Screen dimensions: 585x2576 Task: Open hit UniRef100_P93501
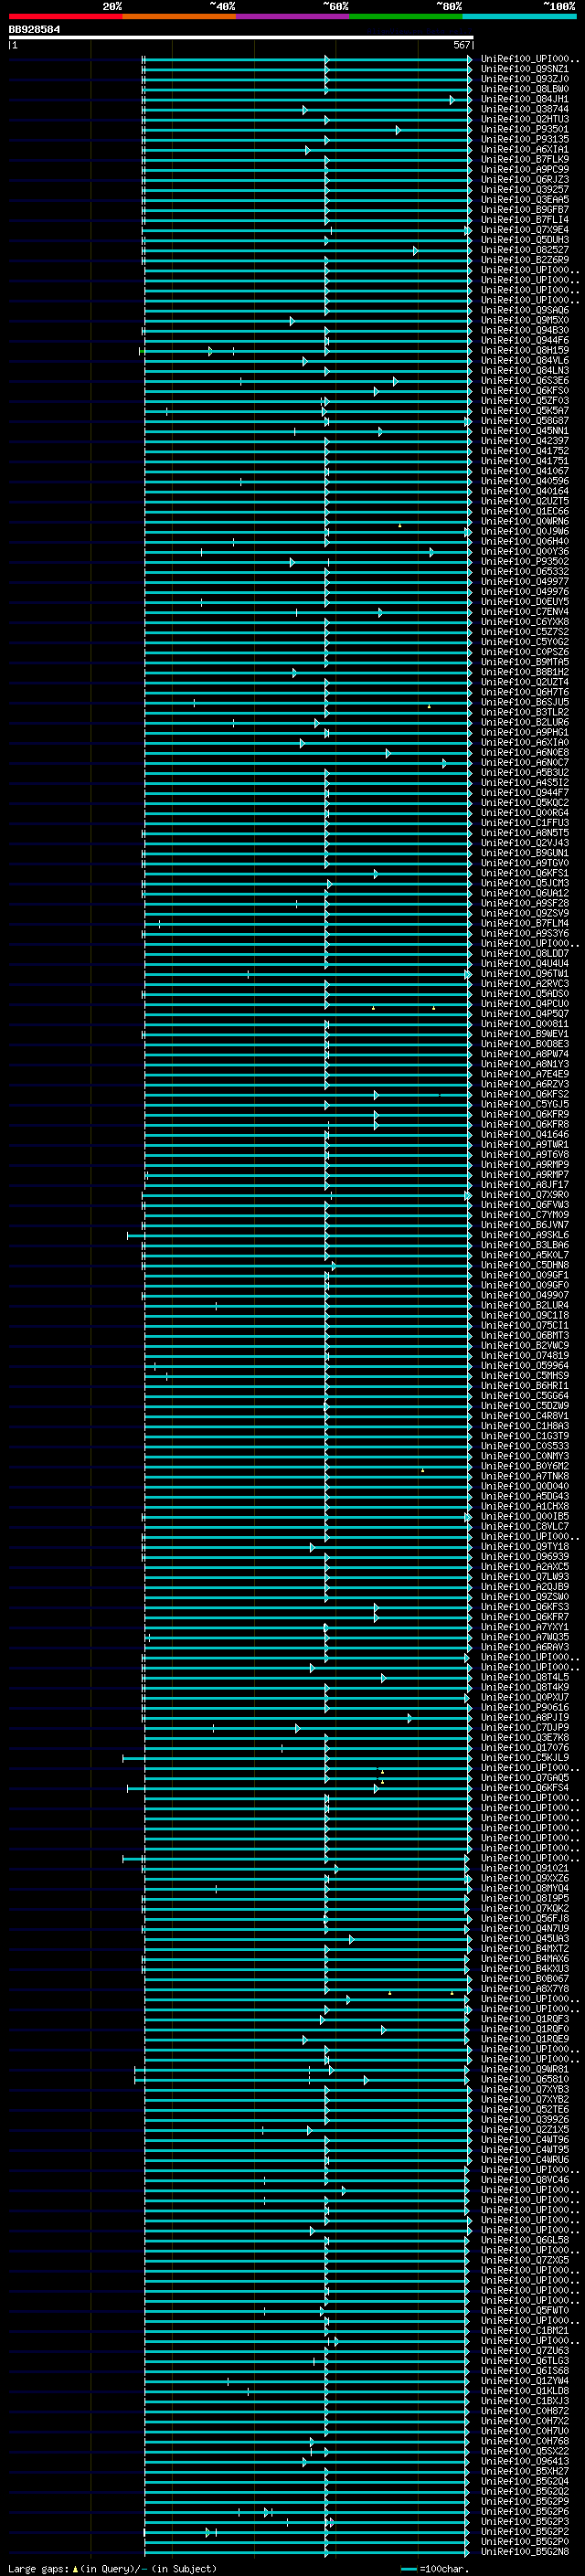[x=525, y=129]
